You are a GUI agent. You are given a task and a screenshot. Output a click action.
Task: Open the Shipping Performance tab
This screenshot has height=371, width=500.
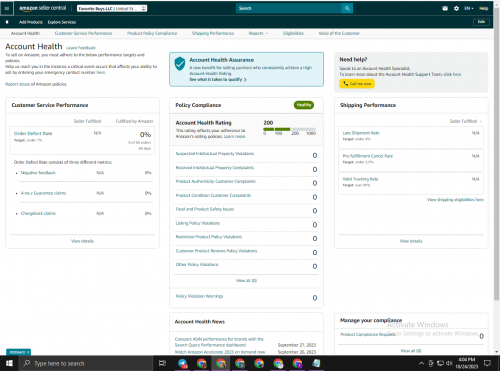[x=213, y=33]
